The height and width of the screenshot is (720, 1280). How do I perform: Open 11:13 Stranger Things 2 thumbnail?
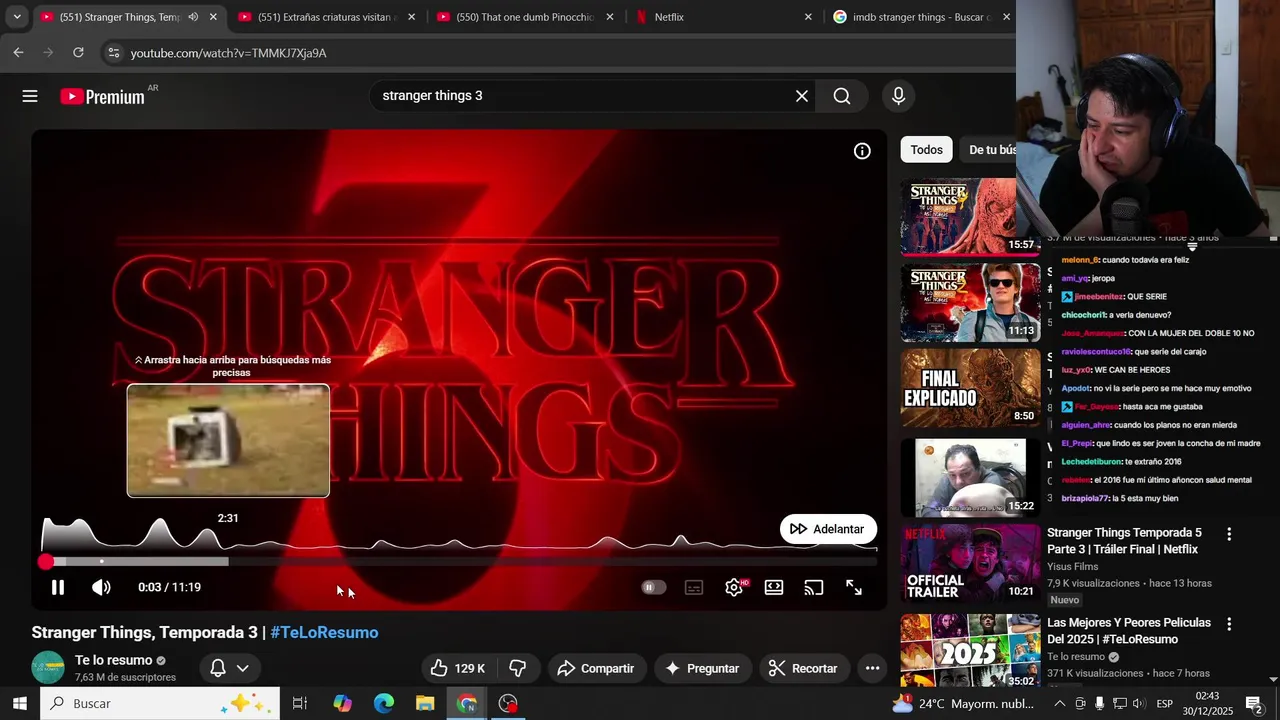tap(970, 302)
